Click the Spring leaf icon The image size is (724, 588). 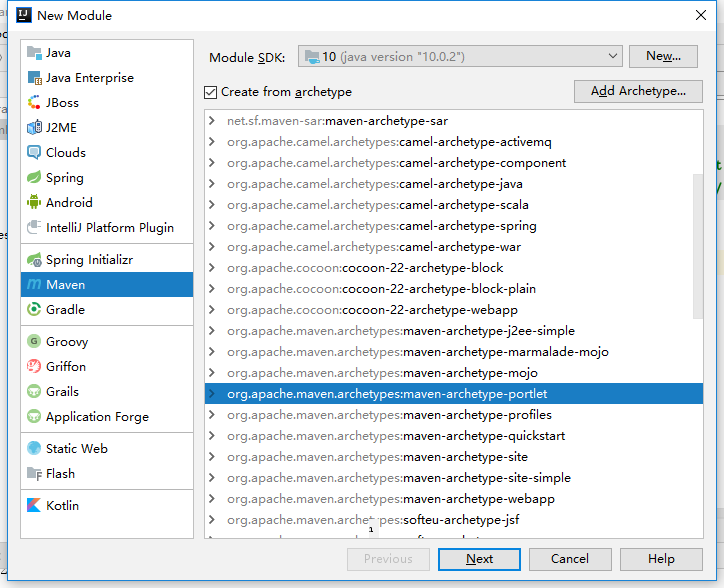click(35, 178)
